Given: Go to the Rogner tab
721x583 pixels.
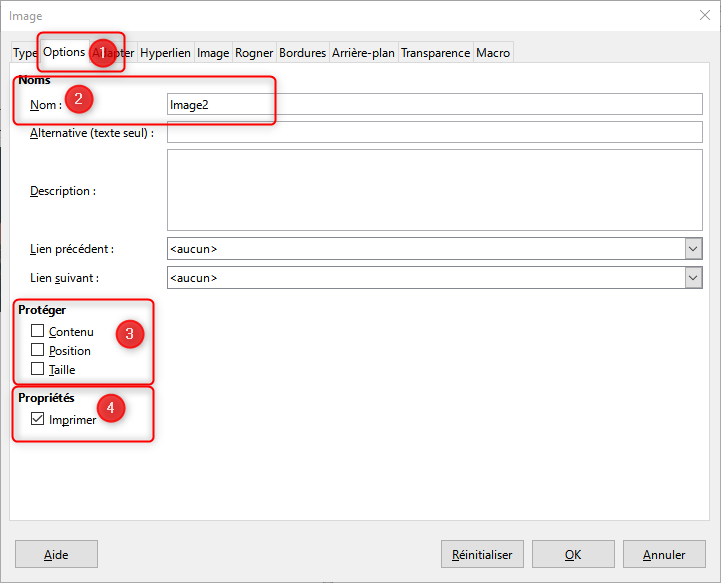Looking at the screenshot, I should (254, 53).
